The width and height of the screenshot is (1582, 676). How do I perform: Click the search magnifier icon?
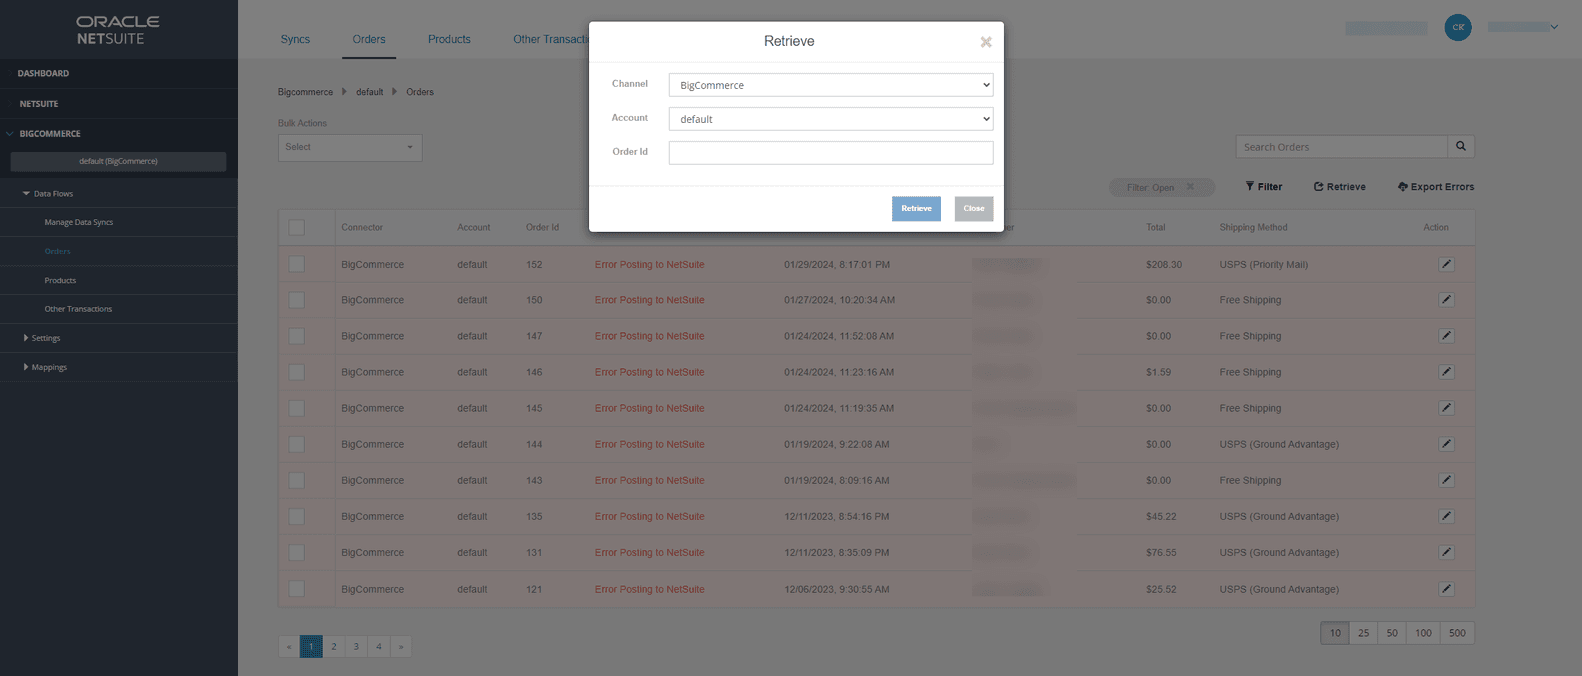click(x=1461, y=146)
